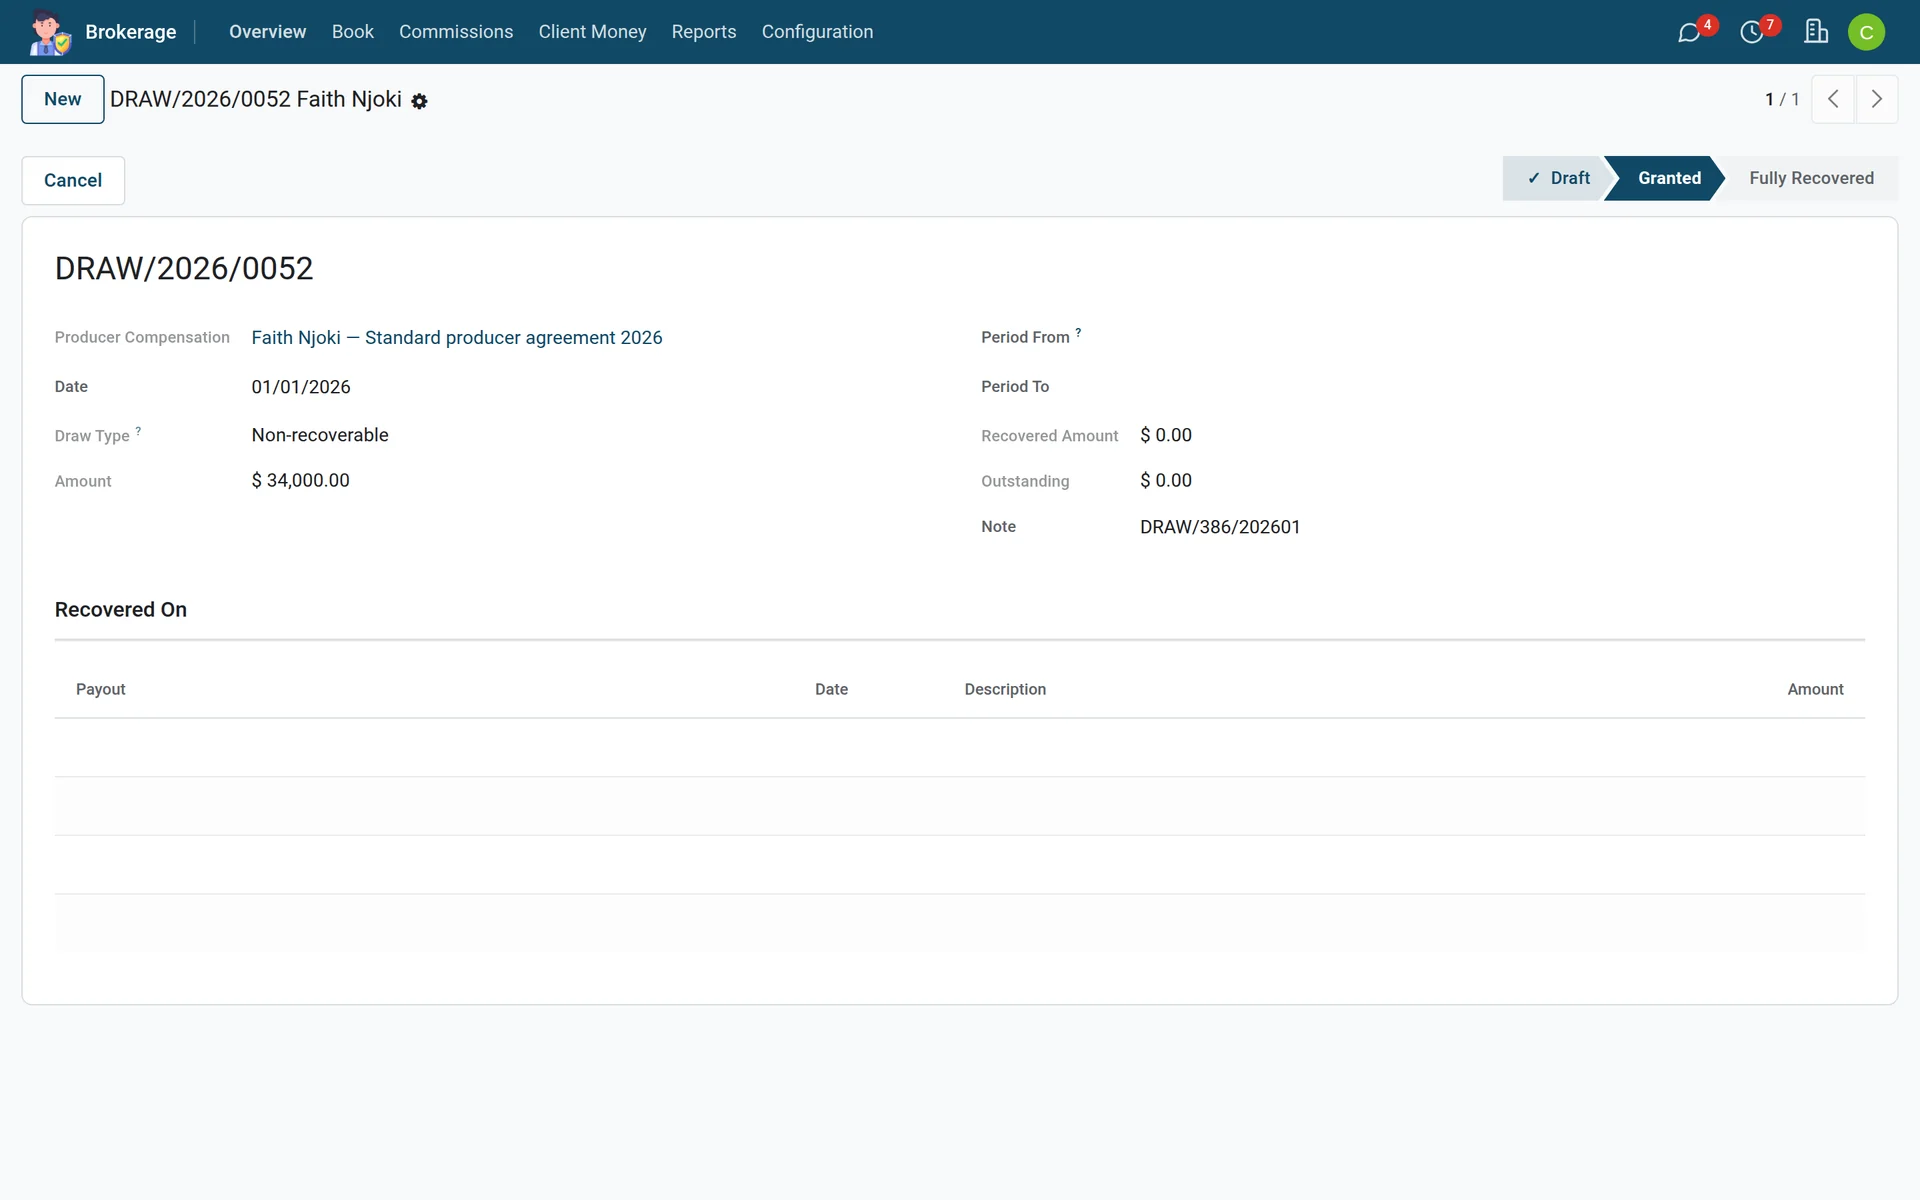Select the date value 01/01/2026

point(301,387)
